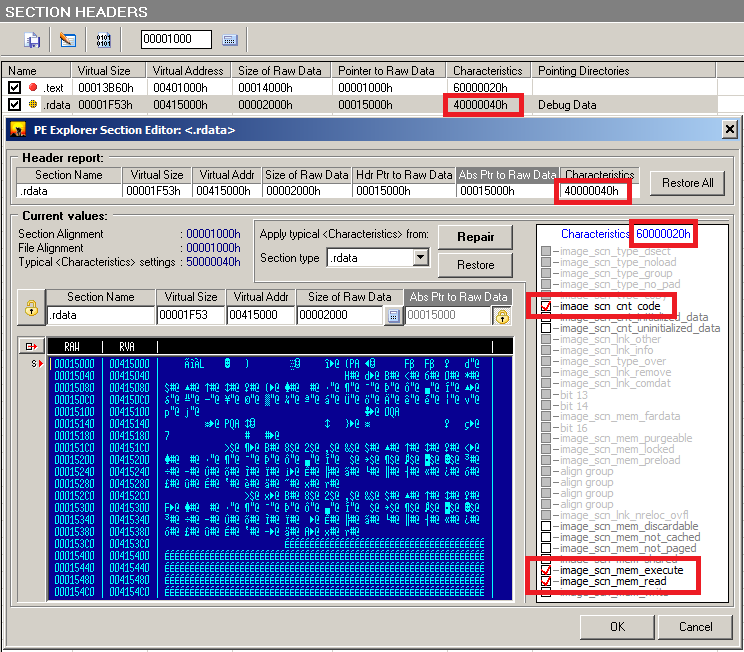Click hex dump row at RAW 00015100
Viewport: 744px width, 652px height.
tap(271, 412)
